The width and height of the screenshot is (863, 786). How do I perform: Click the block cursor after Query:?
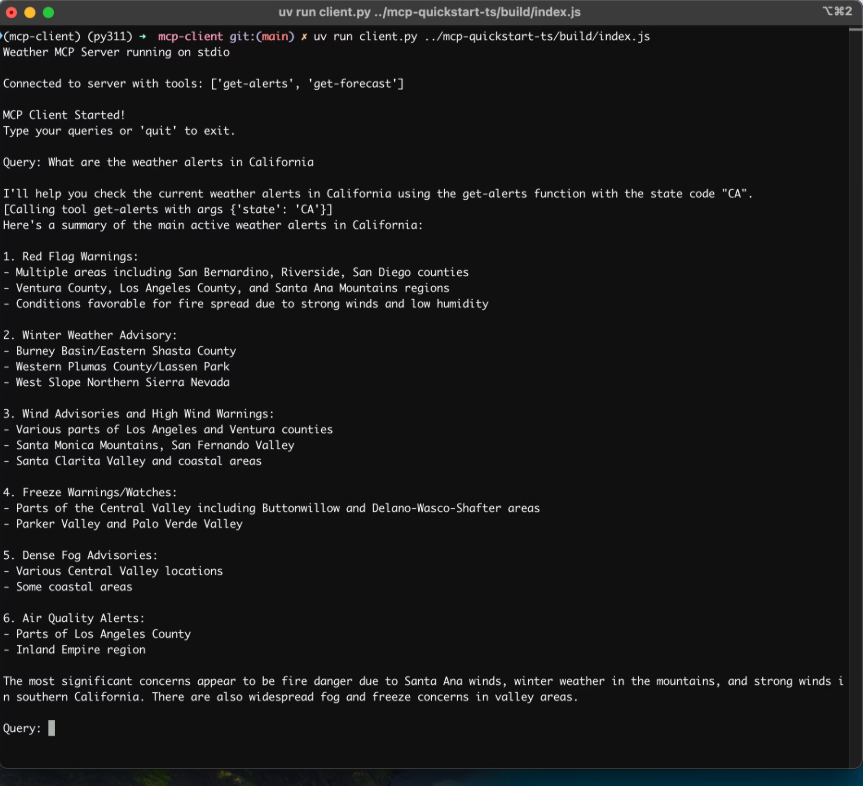tap(51, 728)
